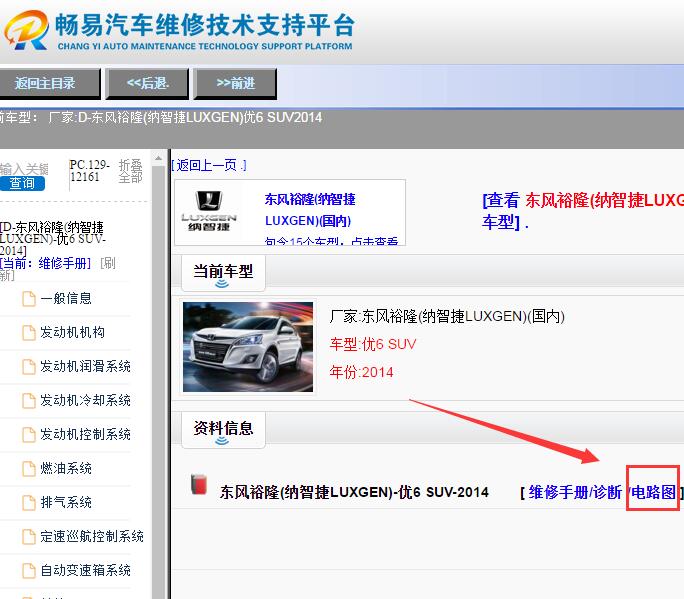The height and width of the screenshot is (599, 684).
Task: Click the 当前：维修手册 link
Action: (45, 263)
